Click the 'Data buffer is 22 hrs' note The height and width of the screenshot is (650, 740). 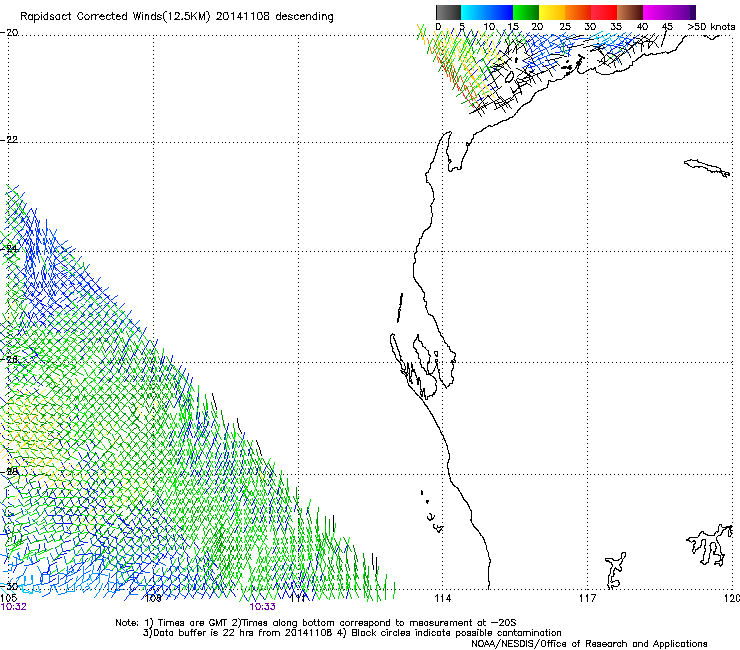[x=238, y=633]
